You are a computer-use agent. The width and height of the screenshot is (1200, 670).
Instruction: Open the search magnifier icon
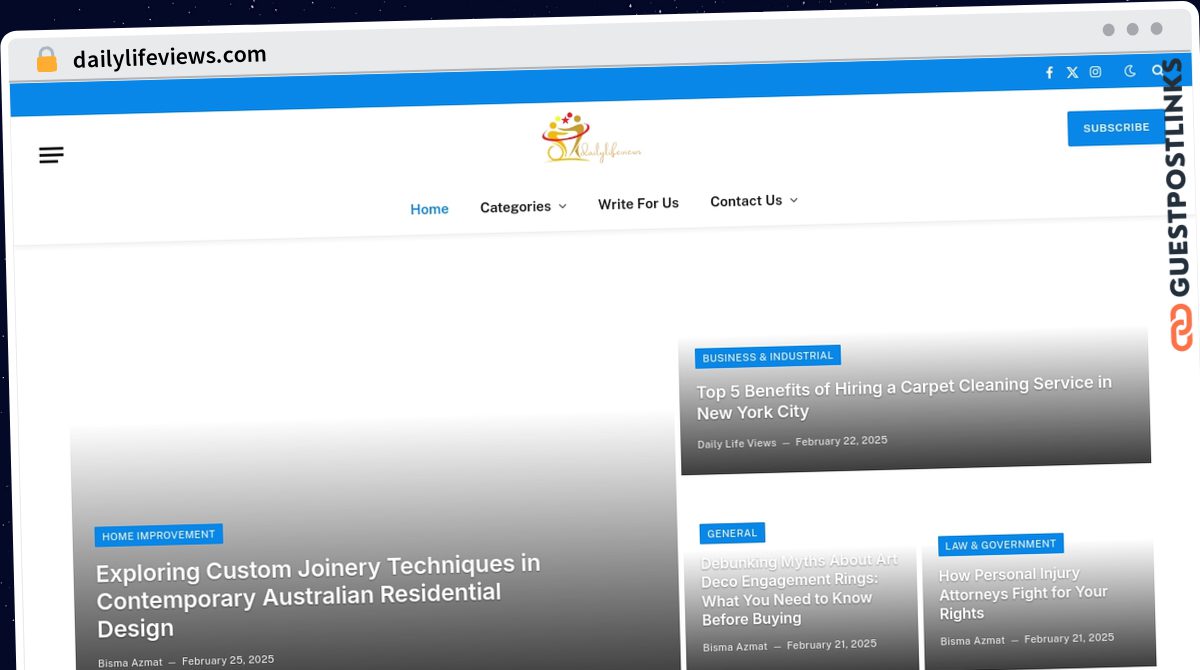pyautogui.click(x=1158, y=70)
